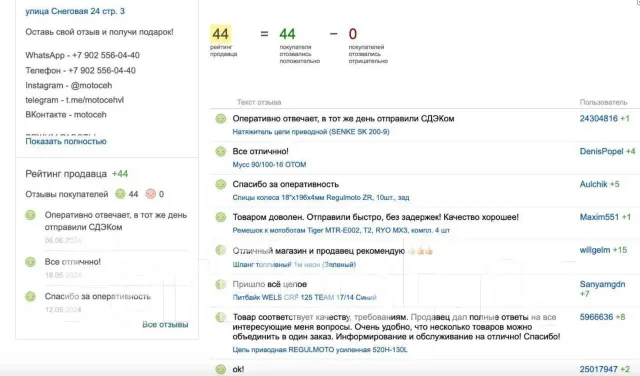Click the Instagram - @motoceh line
The height and width of the screenshot is (376, 640).
click(69, 85)
